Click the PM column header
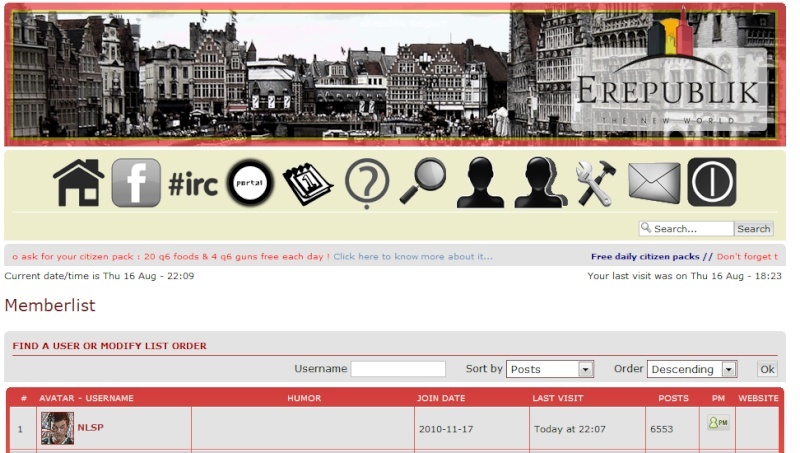Image resolution: width=800 pixels, height=453 pixels. pyautogui.click(x=718, y=398)
